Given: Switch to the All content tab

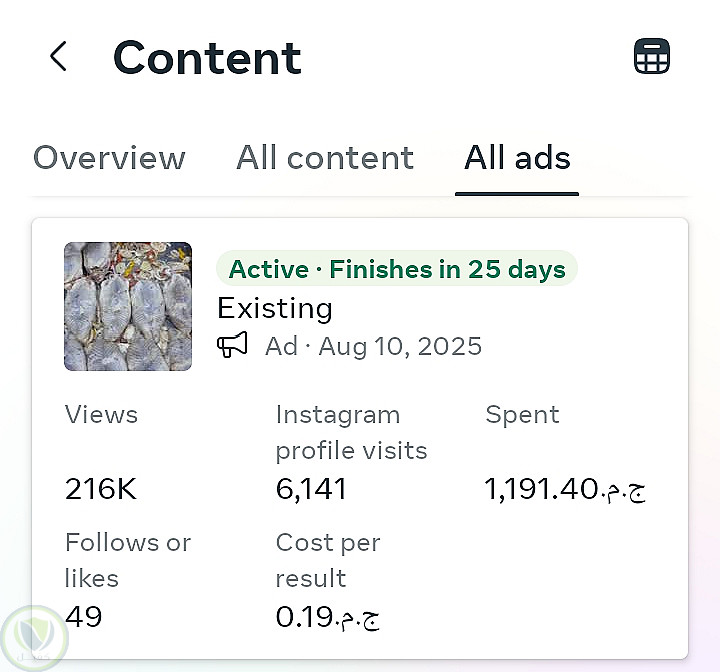Looking at the screenshot, I should click(325, 158).
